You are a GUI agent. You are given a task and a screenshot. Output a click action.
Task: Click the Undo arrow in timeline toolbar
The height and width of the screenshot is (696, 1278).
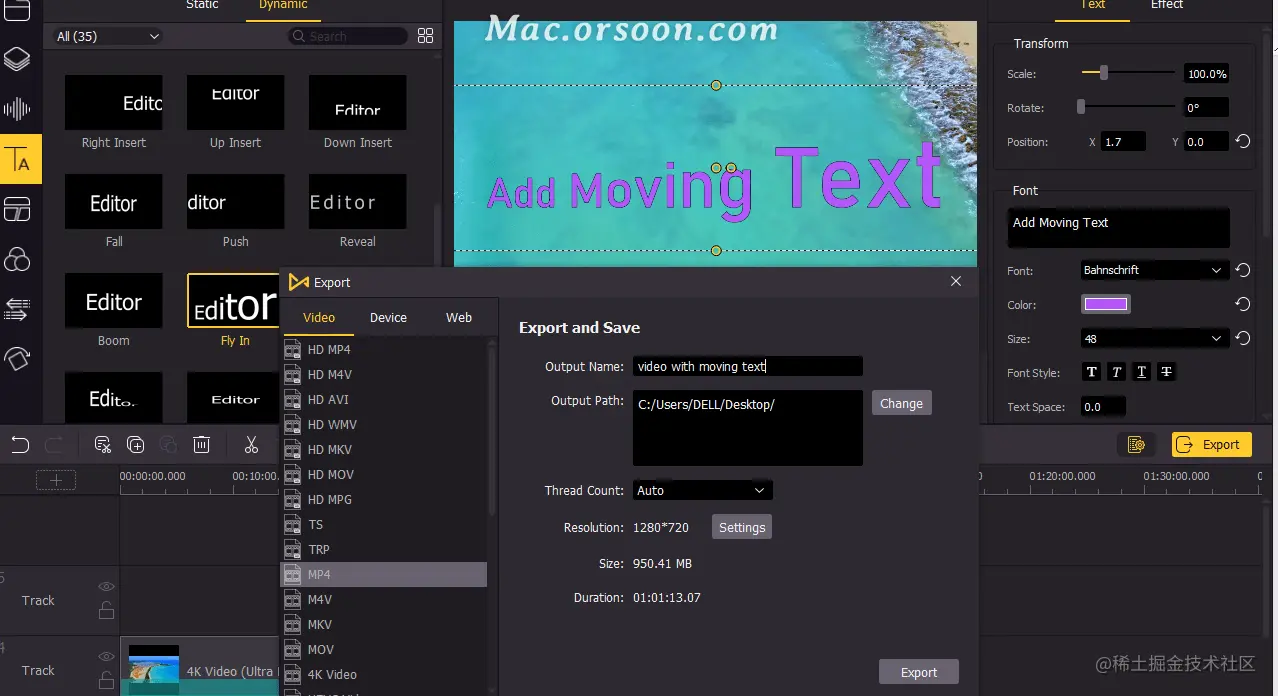point(20,445)
